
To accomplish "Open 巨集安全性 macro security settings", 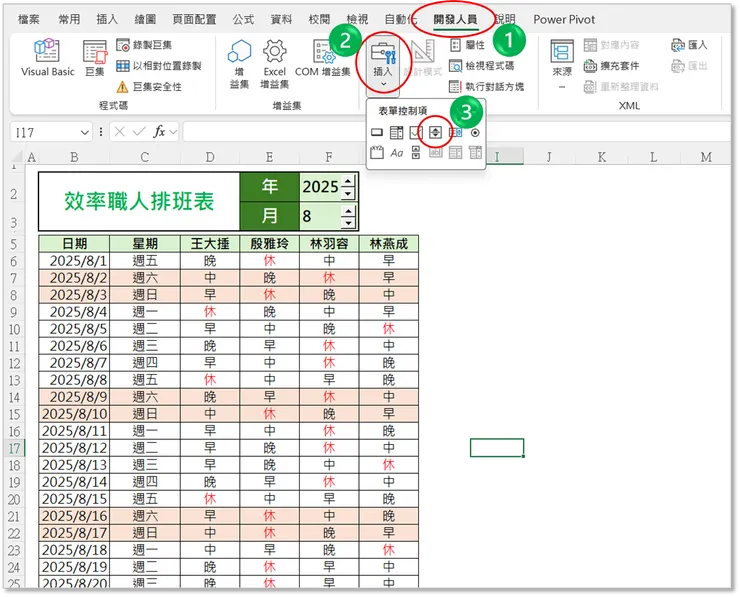I will [x=149, y=86].
